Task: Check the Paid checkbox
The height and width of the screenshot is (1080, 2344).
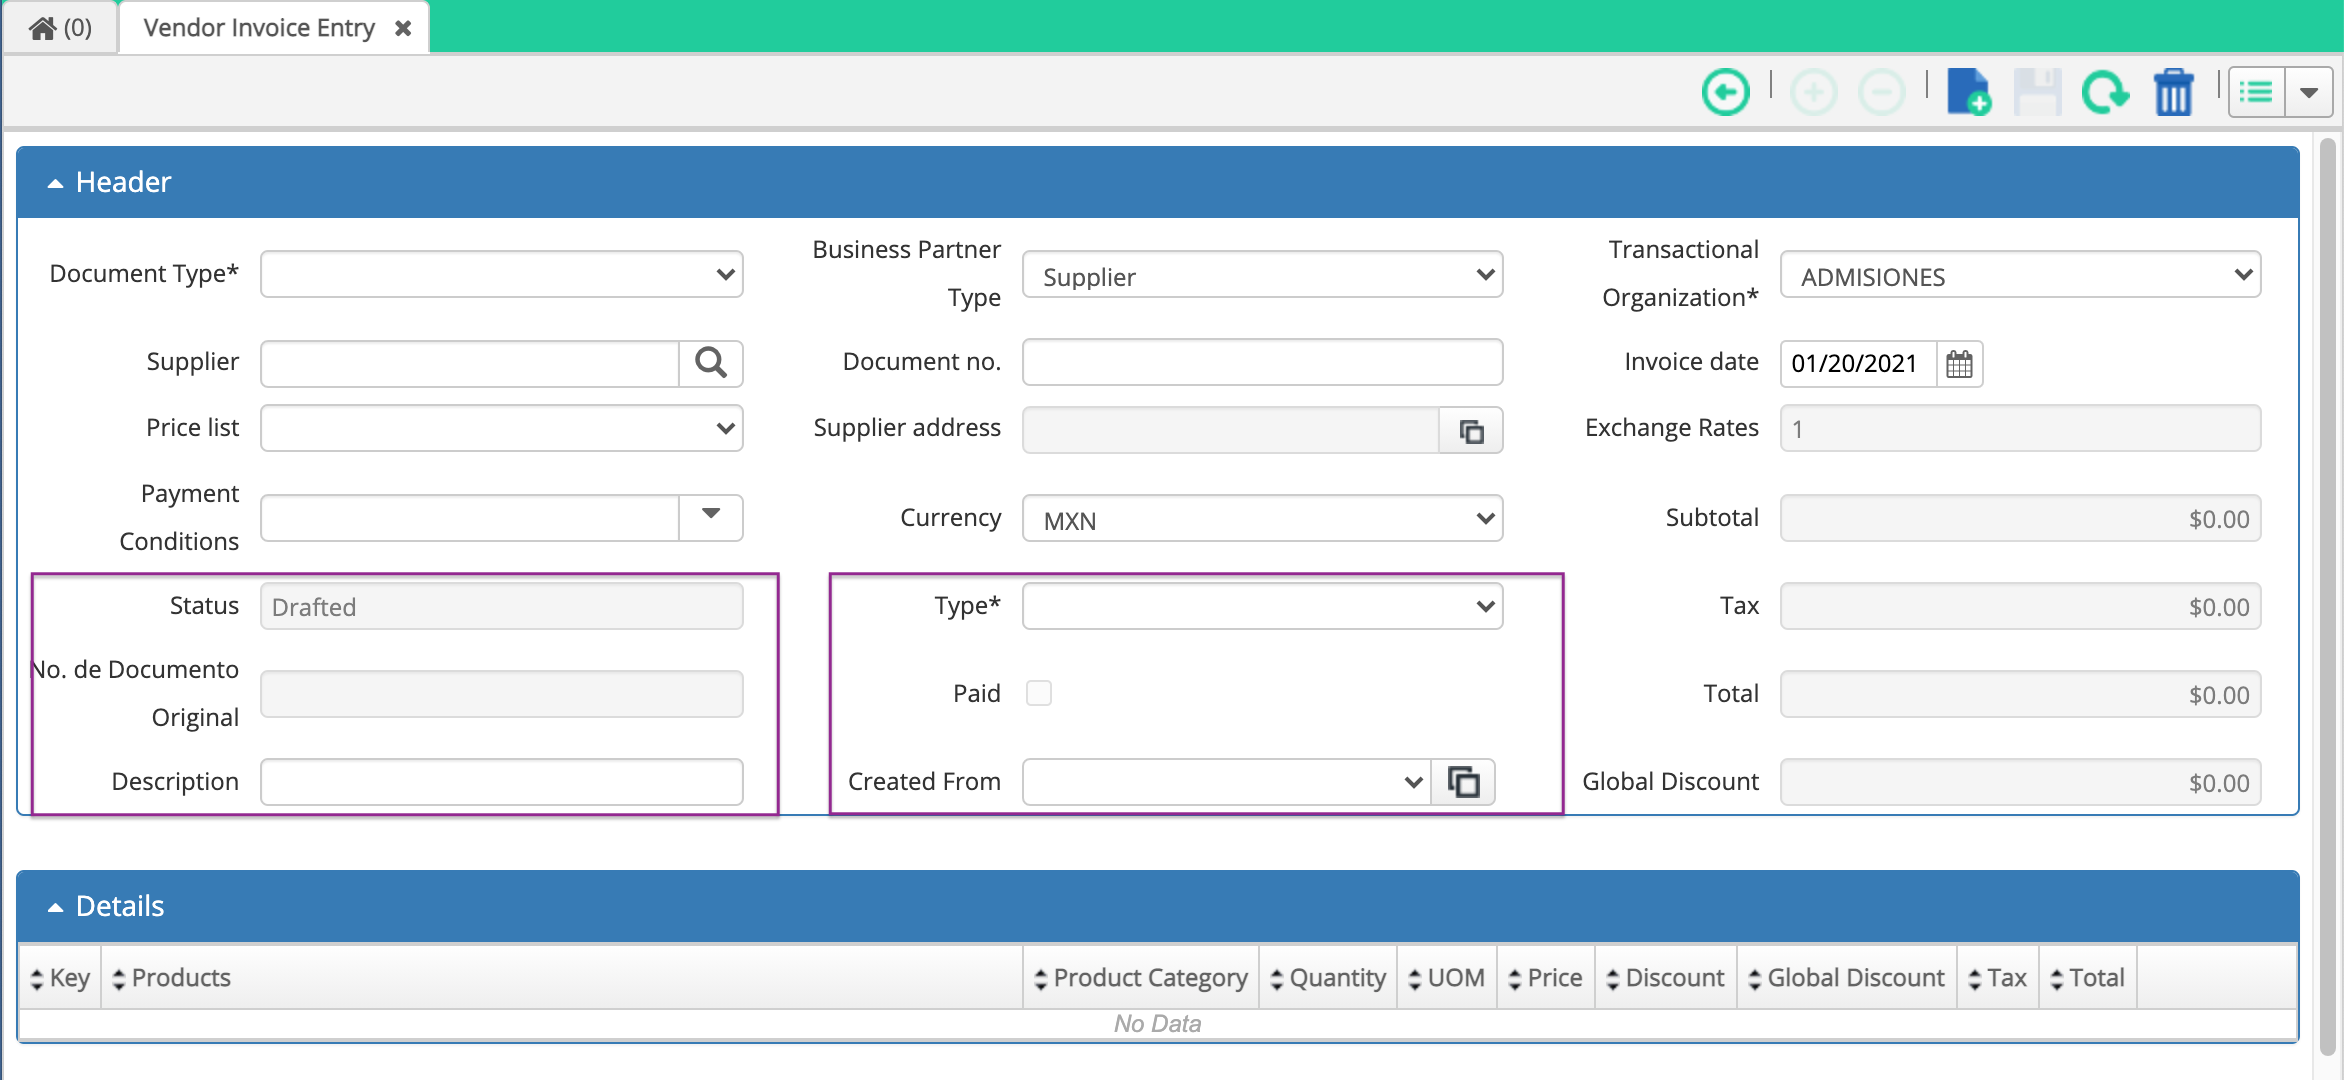Action: (1039, 692)
